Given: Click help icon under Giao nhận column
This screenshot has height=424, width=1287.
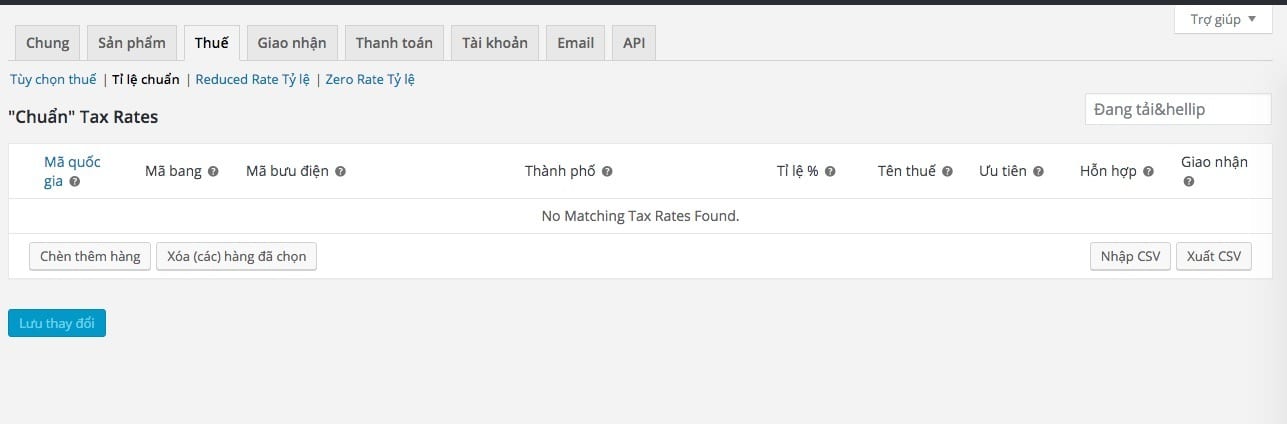Looking at the screenshot, I should (1188, 182).
